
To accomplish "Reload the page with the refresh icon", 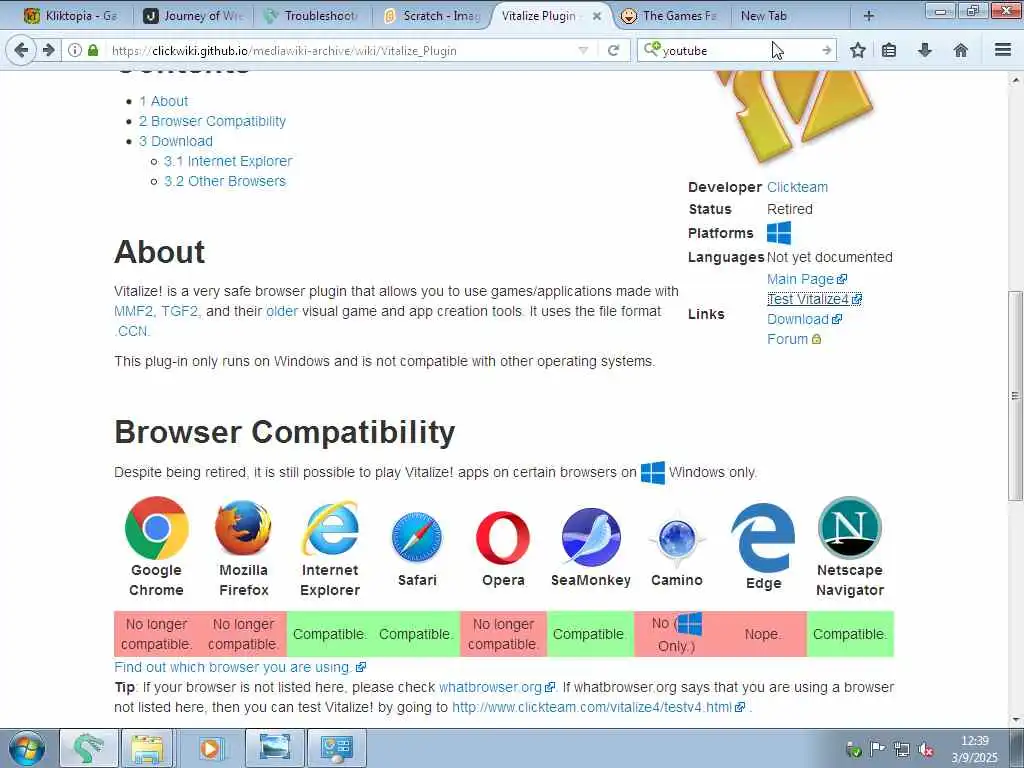I will pos(613,50).
